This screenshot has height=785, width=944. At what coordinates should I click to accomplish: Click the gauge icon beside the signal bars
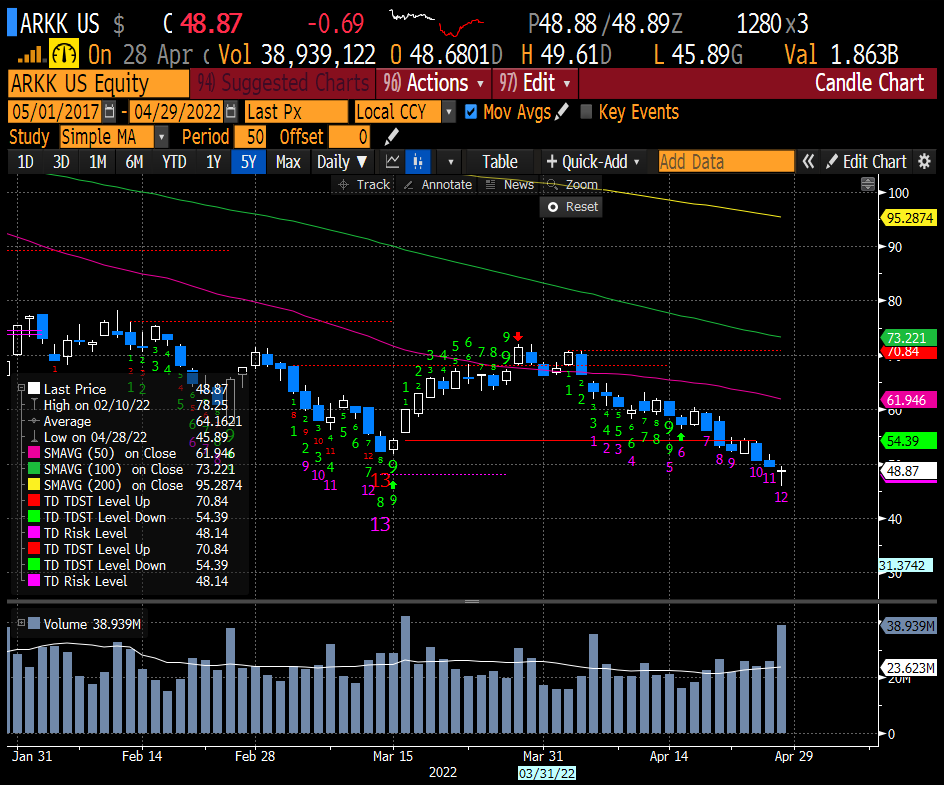point(63,54)
